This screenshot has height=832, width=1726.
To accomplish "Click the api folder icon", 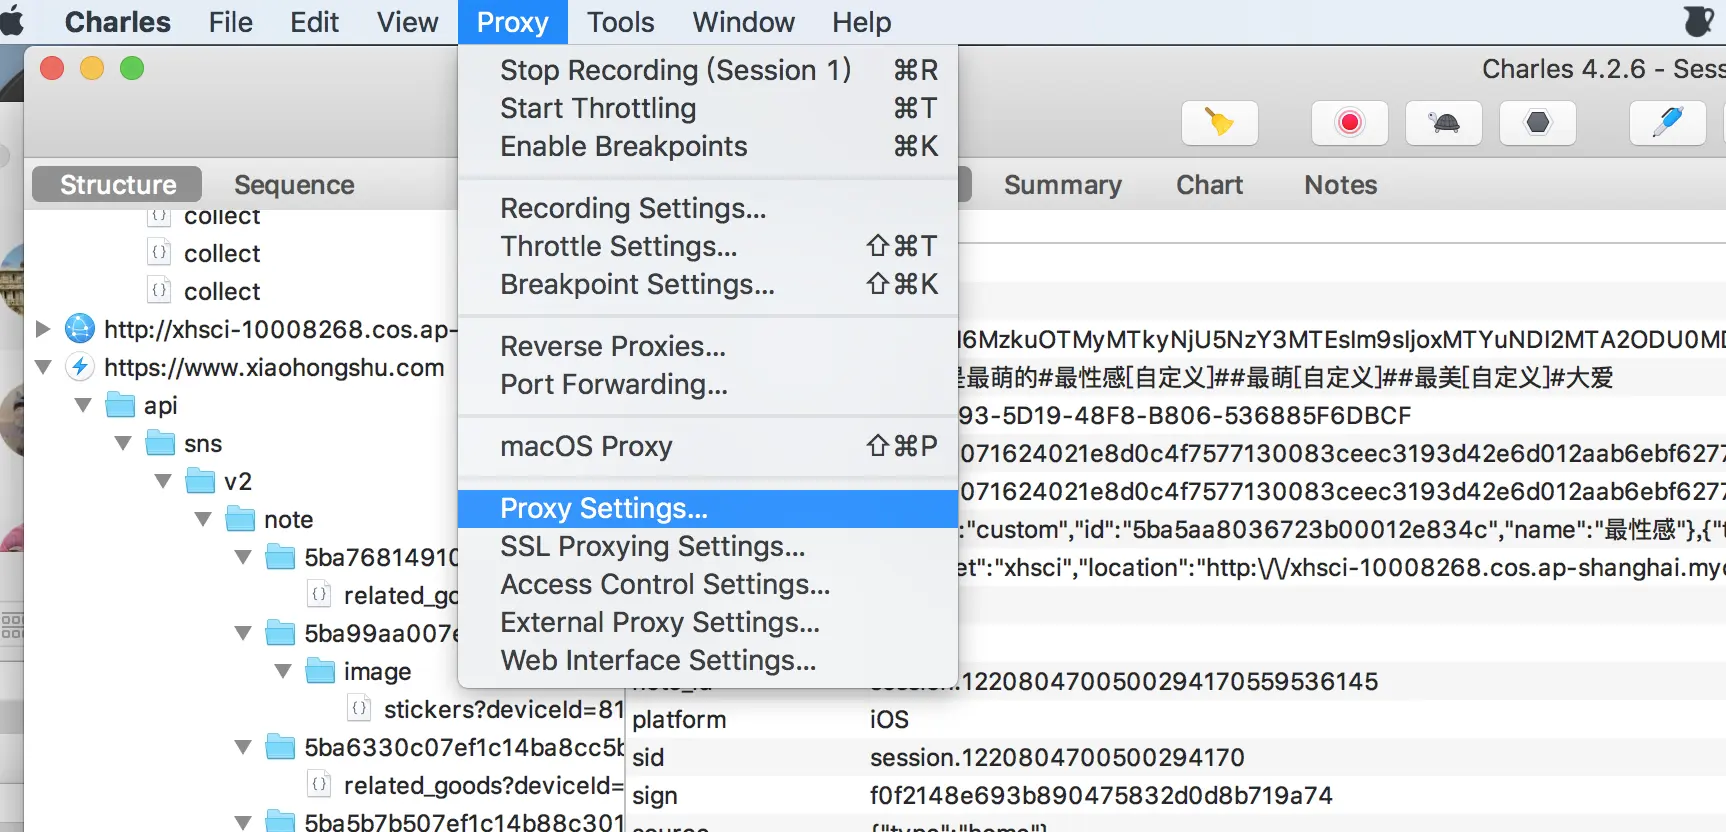I will [121, 405].
